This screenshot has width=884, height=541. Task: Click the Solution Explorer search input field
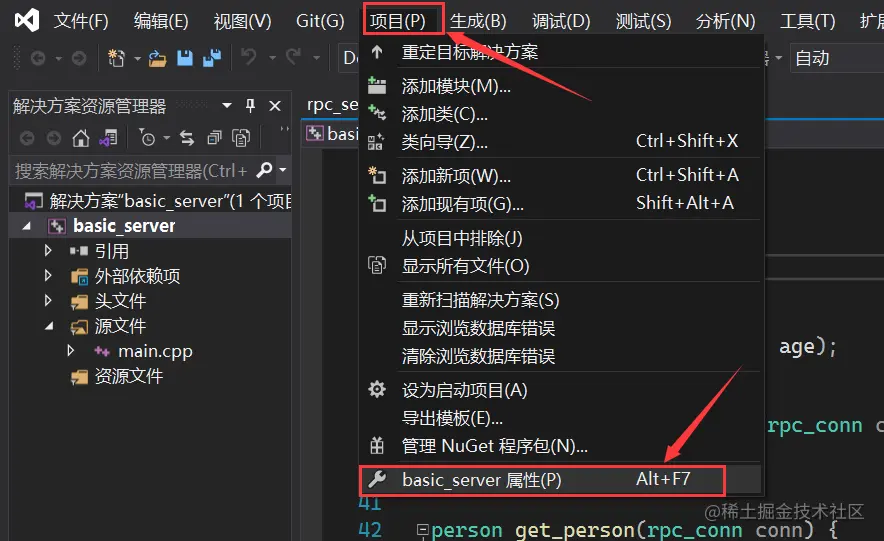click(x=132, y=171)
